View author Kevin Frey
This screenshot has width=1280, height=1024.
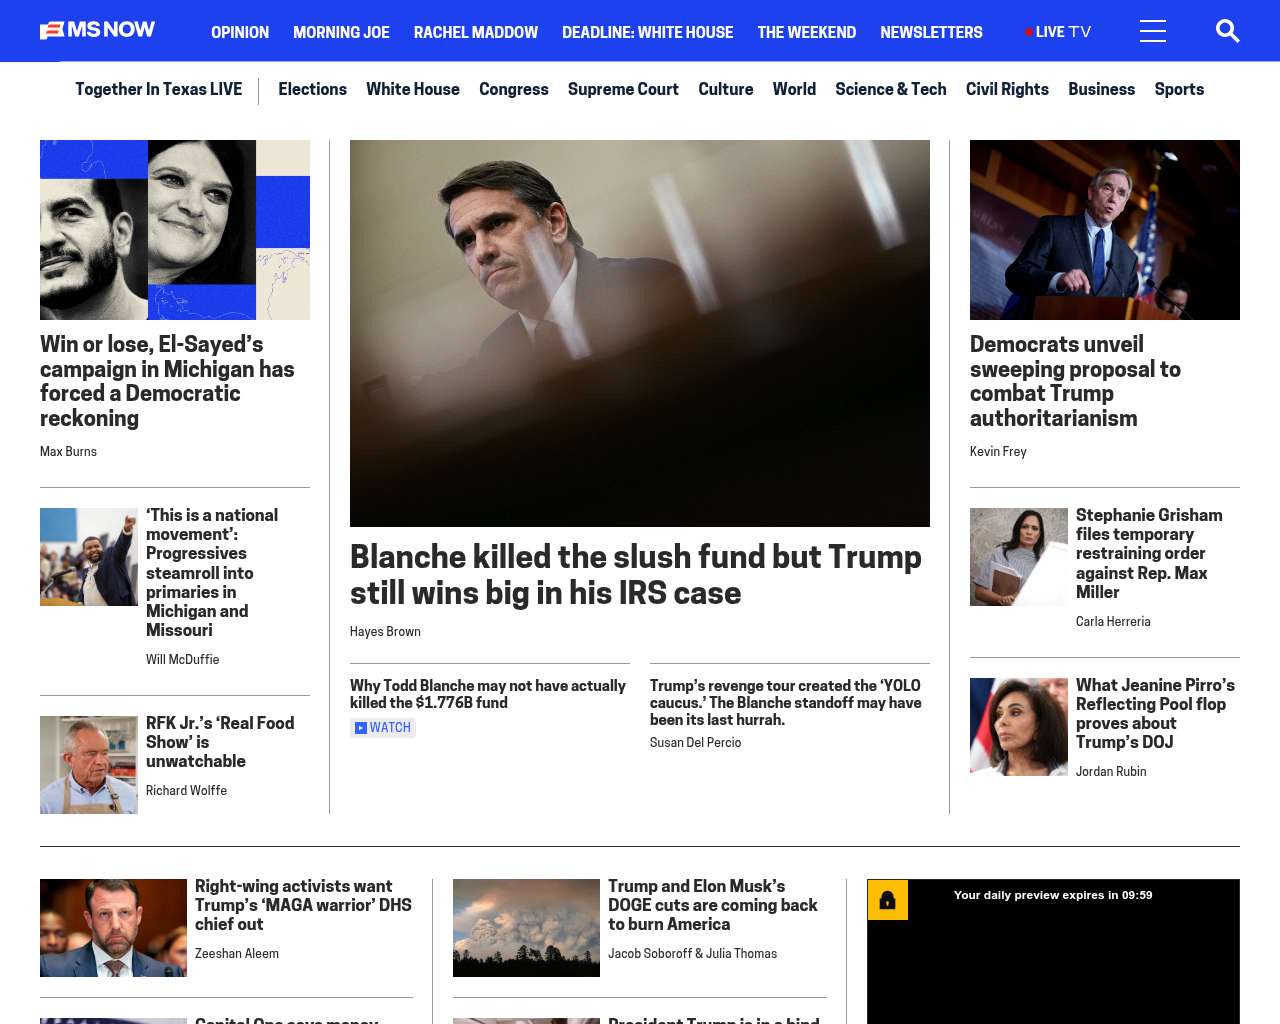click(x=998, y=452)
